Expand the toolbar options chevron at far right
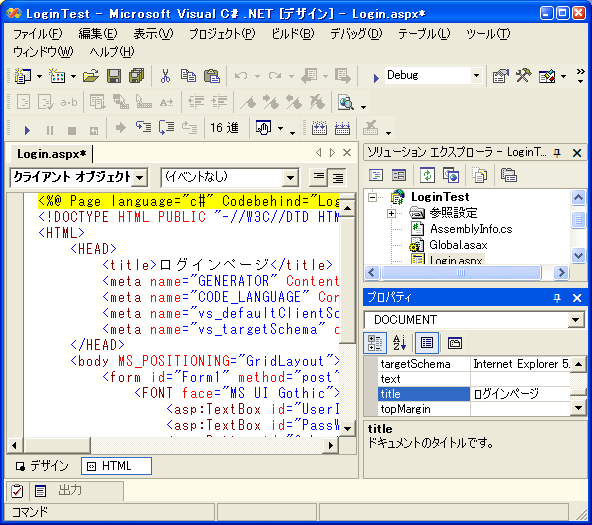This screenshot has width=592, height=525. tap(581, 75)
